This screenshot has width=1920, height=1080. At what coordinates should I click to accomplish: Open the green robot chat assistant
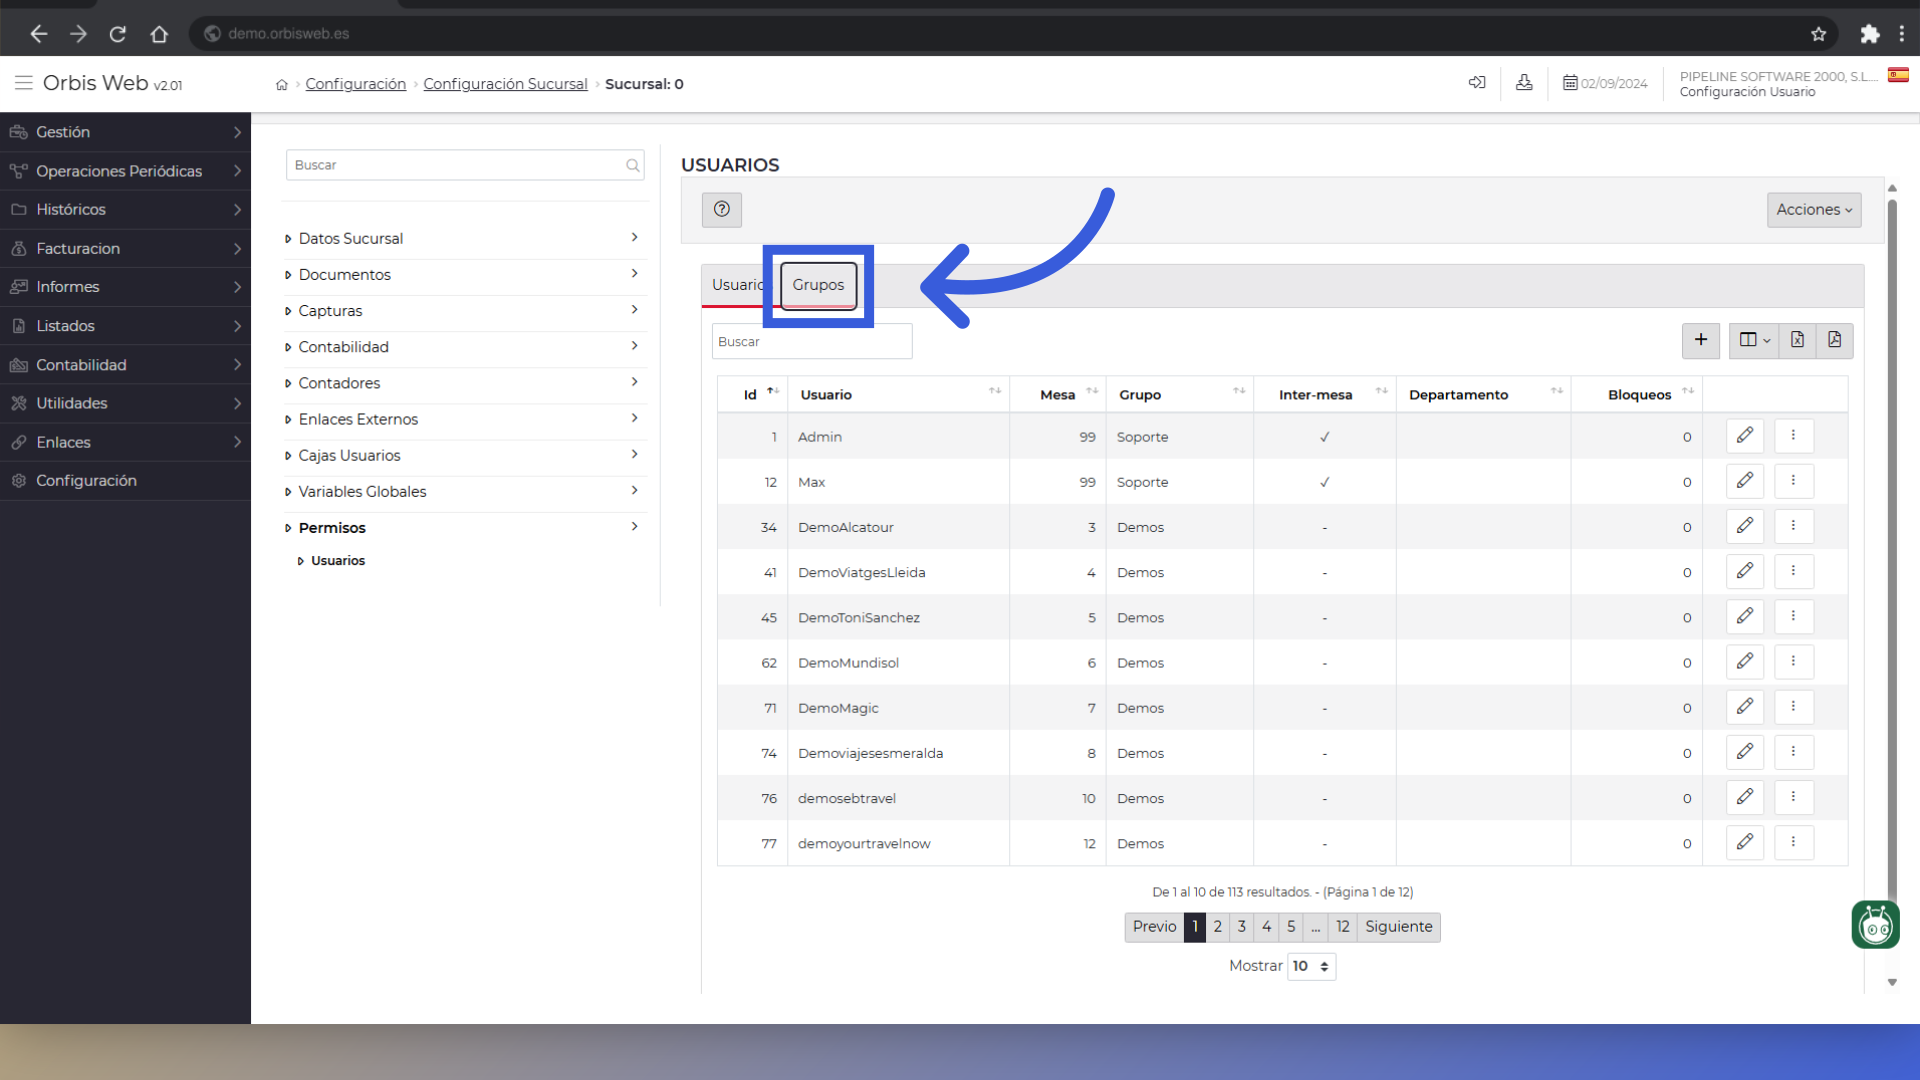1875,925
